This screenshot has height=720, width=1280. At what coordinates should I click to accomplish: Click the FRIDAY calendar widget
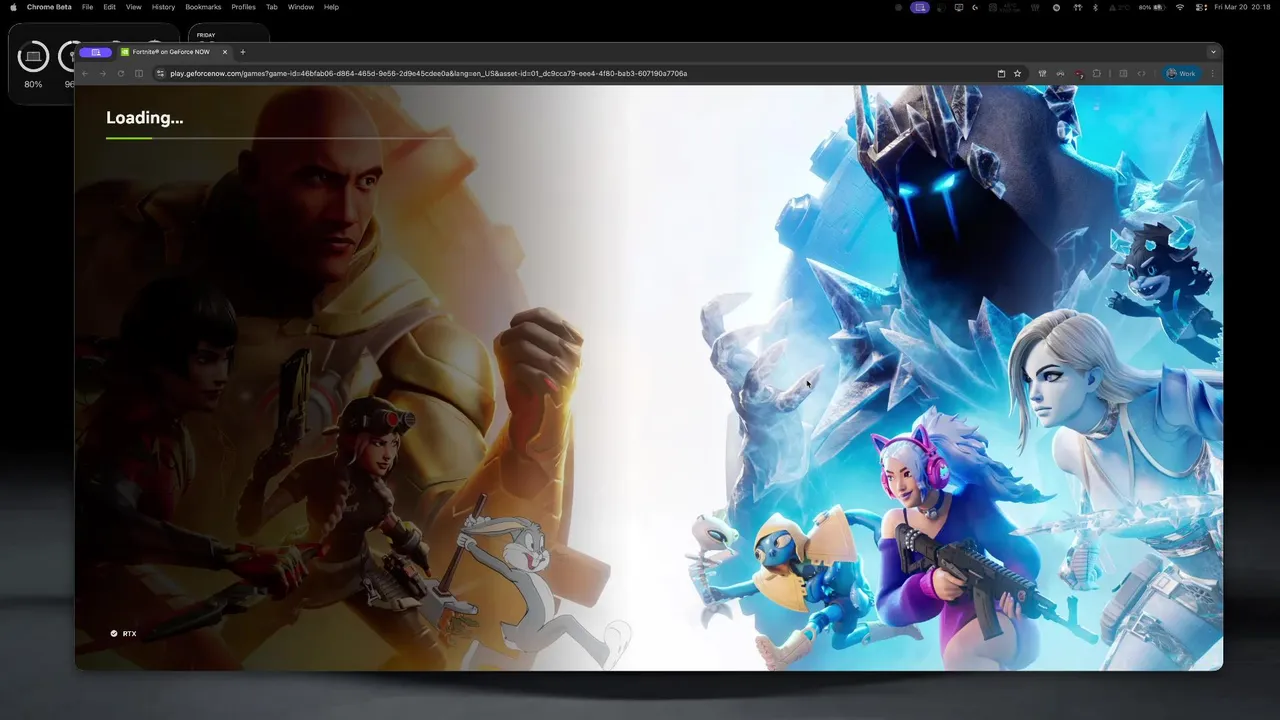[x=228, y=34]
